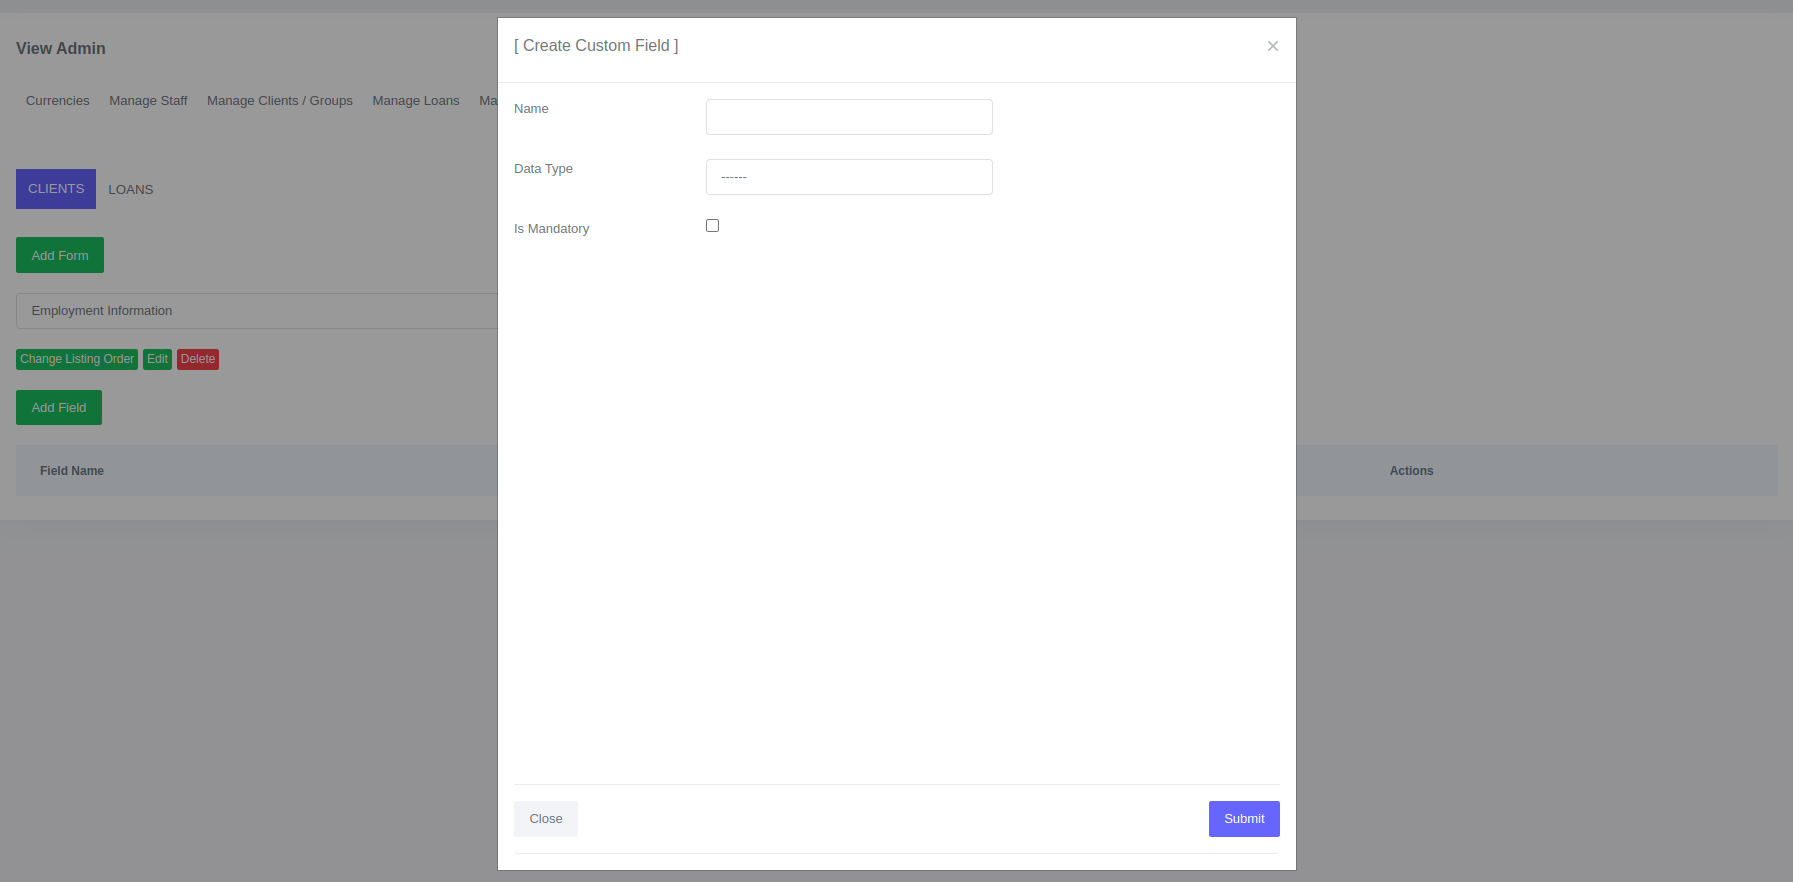Open the Currencies menu item
The image size is (1793, 882).
tap(58, 101)
